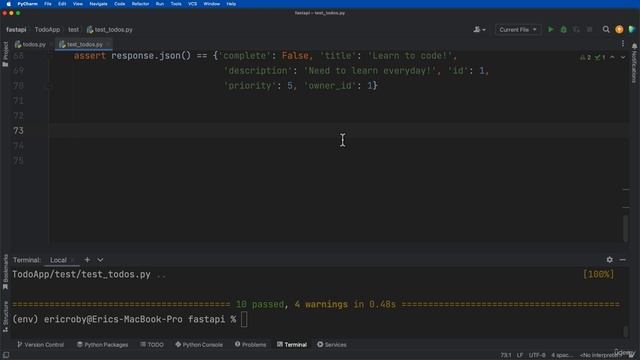Viewport: 640px width, 360px height.
Task: Click the orange updates icon
Action: (x=619, y=29)
